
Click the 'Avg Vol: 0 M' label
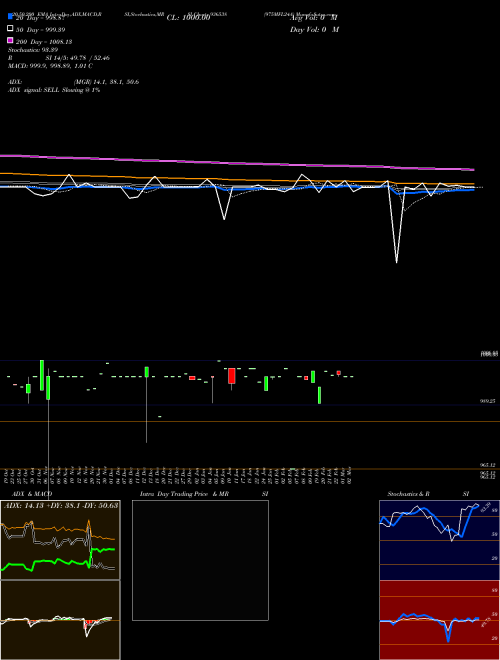point(314,18)
